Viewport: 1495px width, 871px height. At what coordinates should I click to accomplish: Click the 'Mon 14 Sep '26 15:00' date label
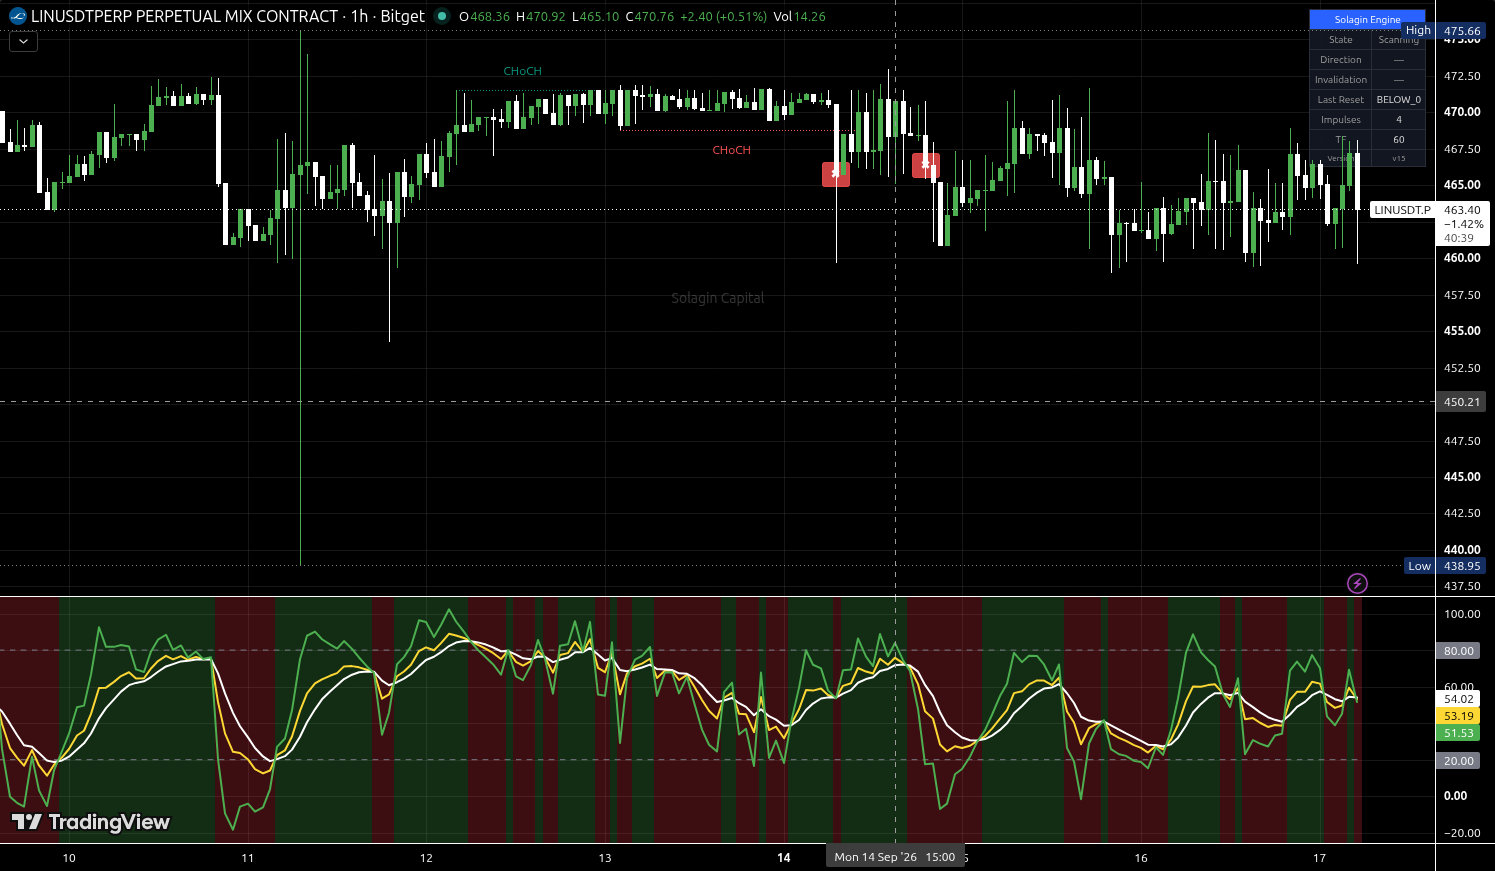tap(895, 857)
